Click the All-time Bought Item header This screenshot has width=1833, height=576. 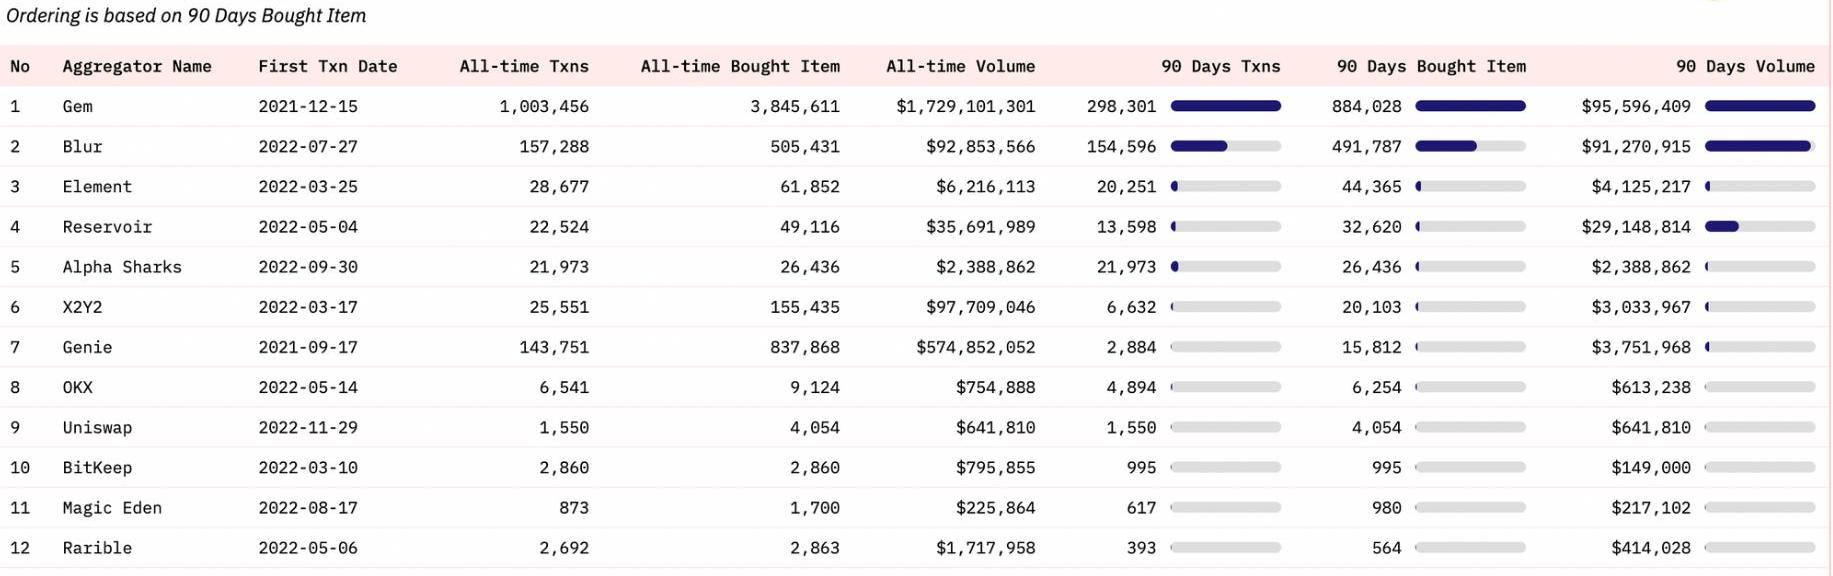(x=739, y=66)
